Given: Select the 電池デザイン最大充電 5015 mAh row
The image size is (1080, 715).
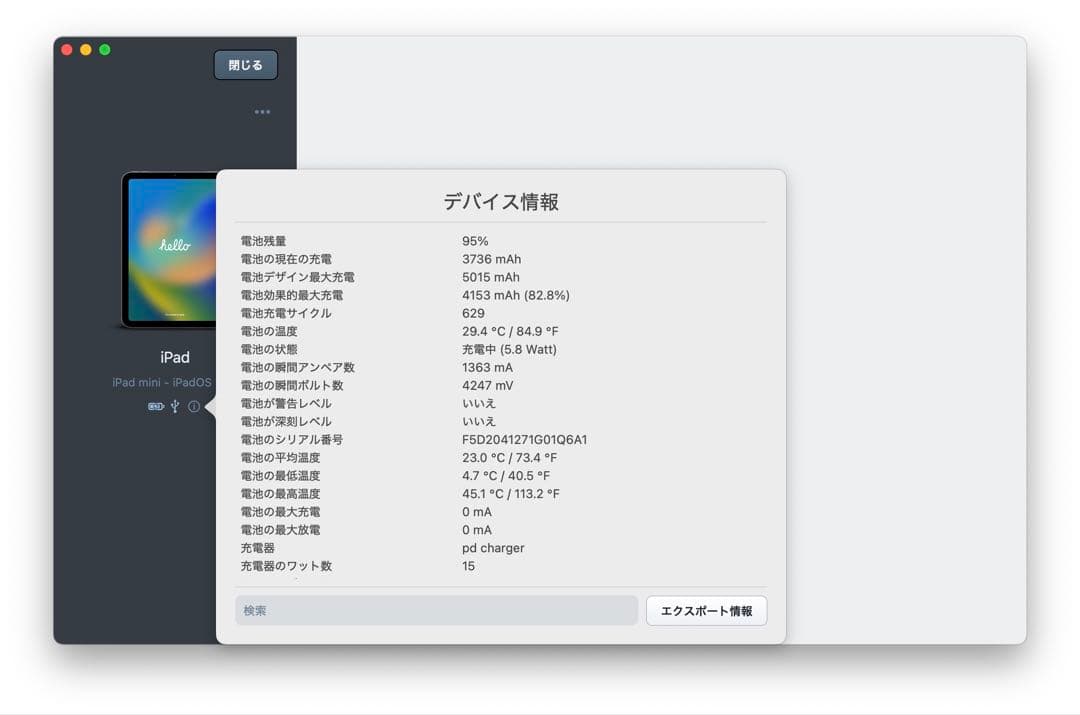Looking at the screenshot, I should coord(400,276).
